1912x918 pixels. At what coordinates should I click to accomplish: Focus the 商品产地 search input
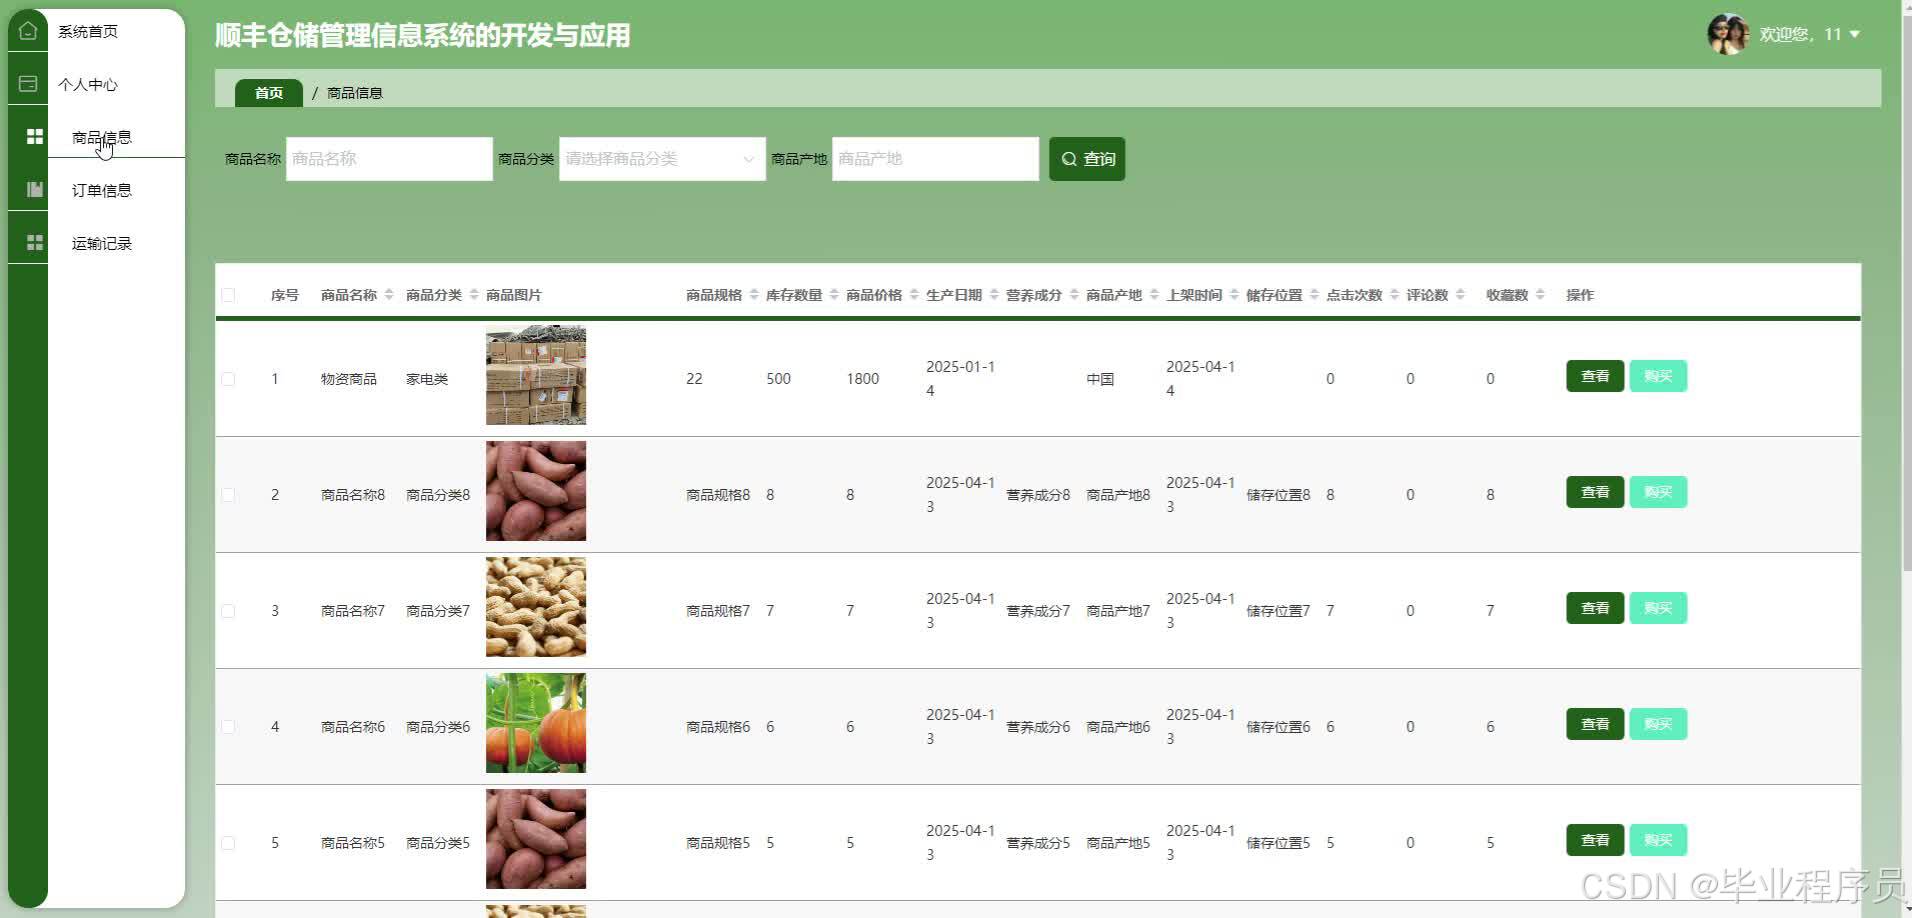935,159
